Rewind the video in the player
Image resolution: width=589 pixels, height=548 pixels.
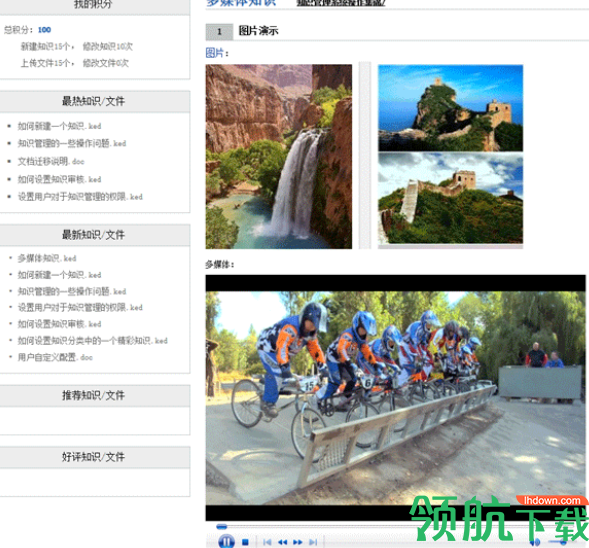pyautogui.click(x=282, y=542)
